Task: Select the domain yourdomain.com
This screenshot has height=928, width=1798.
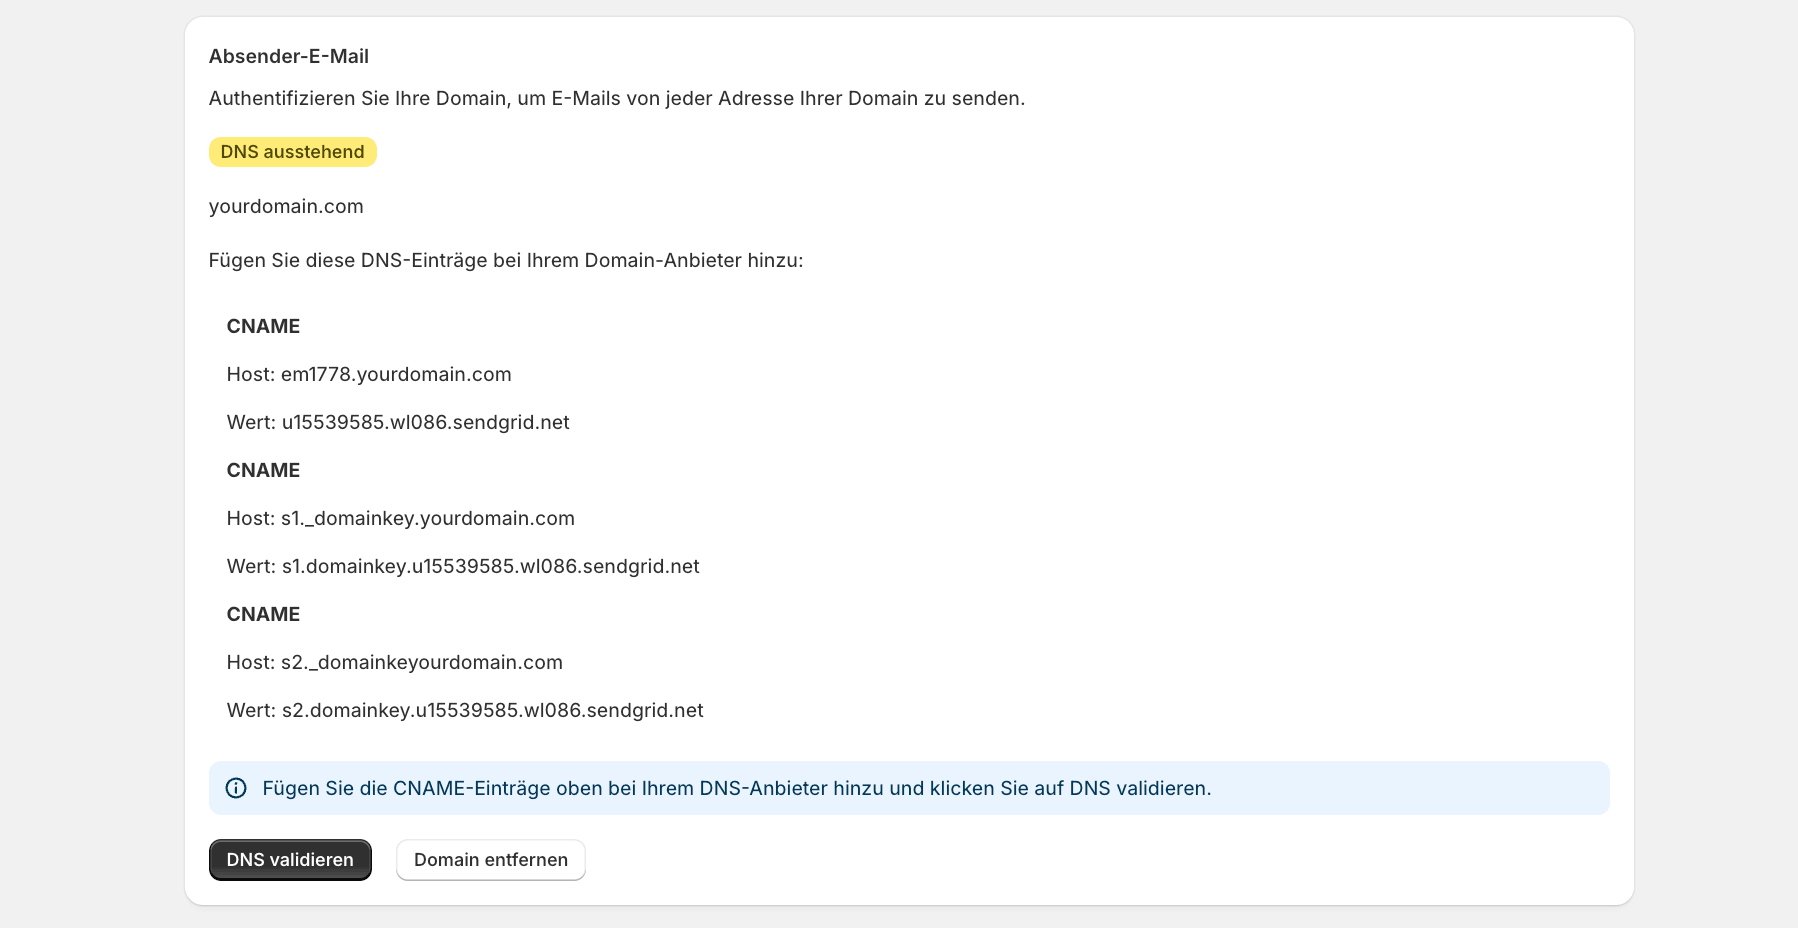Action: pyautogui.click(x=286, y=206)
